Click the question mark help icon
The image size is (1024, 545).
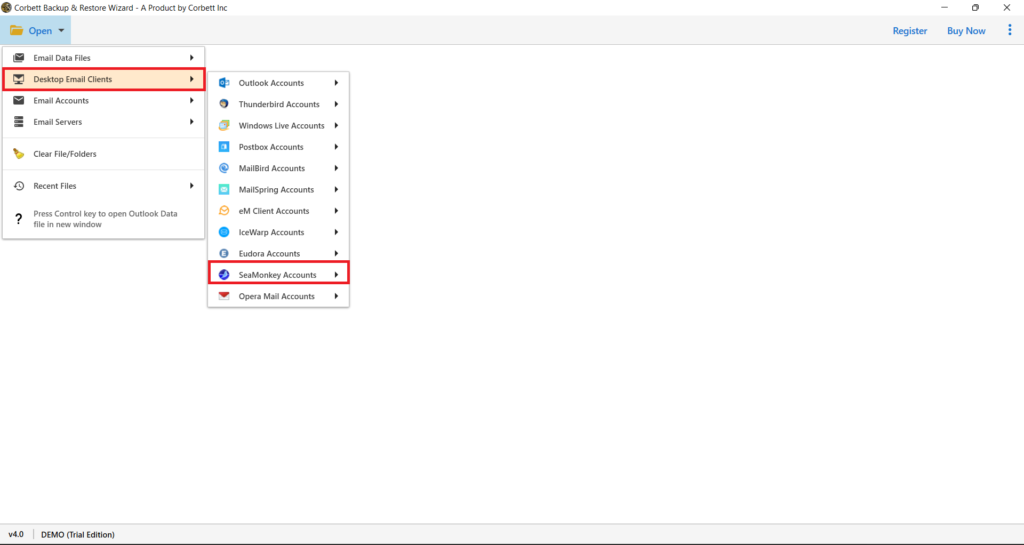point(18,219)
